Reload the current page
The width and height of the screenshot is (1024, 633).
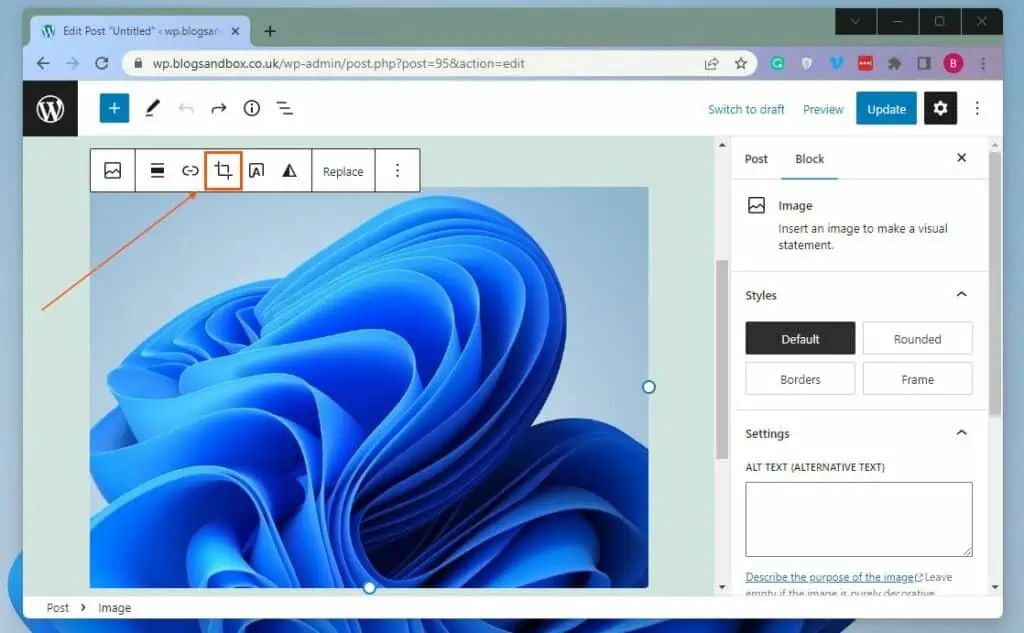[101, 63]
